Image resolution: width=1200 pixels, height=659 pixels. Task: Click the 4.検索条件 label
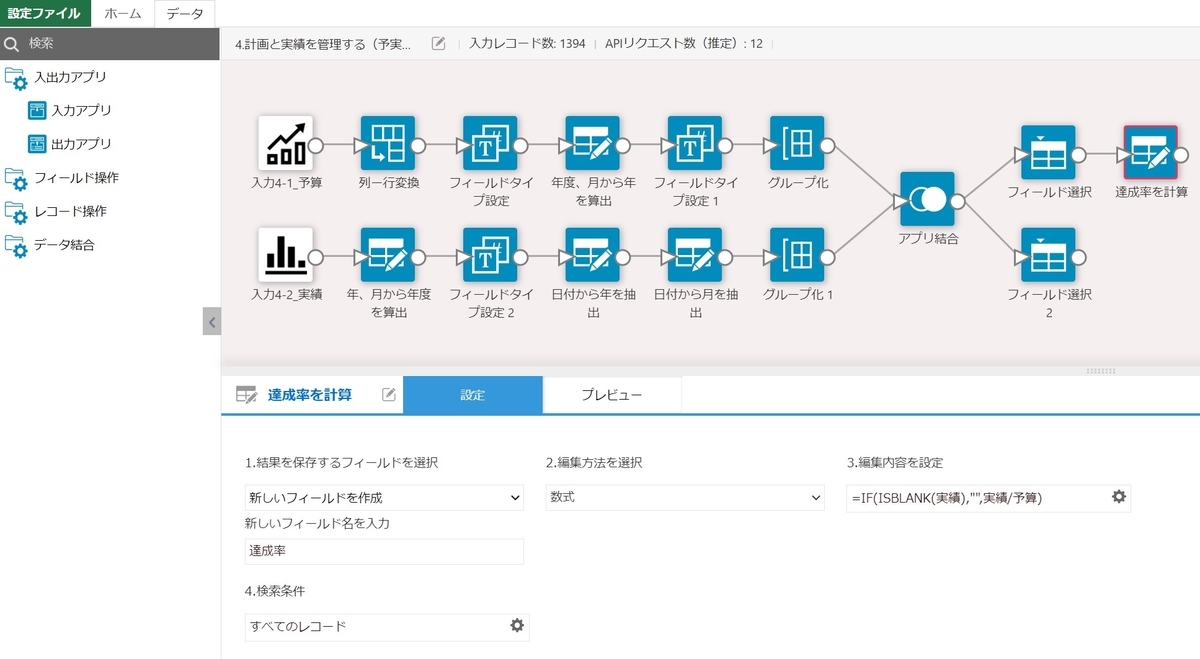click(x=277, y=591)
